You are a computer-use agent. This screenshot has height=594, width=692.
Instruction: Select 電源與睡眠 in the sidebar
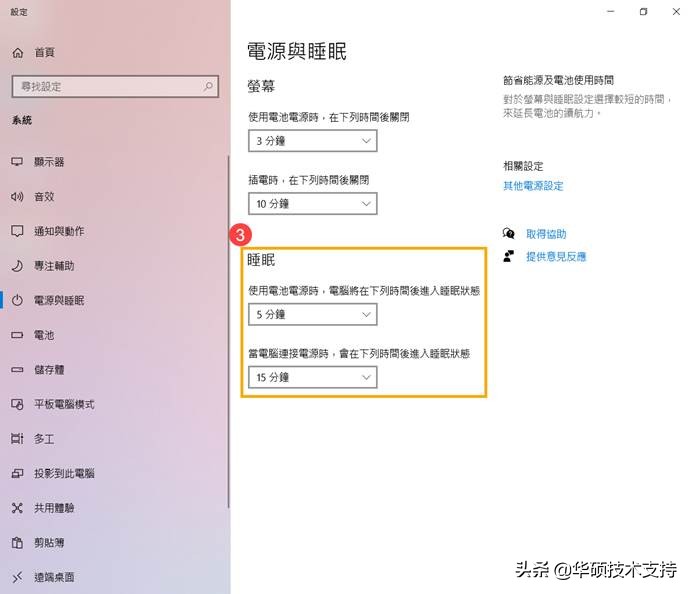[59, 301]
